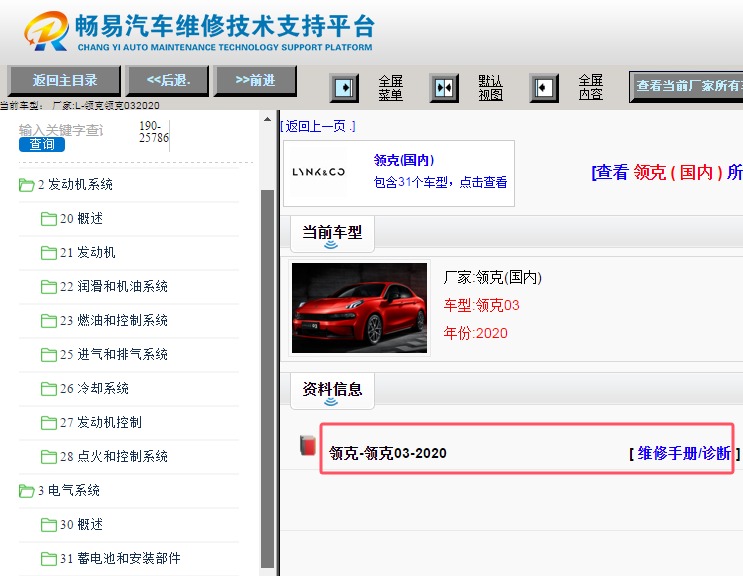
Task: Open the 27 发动机控制 tree item
Action: pyautogui.click(x=101, y=423)
